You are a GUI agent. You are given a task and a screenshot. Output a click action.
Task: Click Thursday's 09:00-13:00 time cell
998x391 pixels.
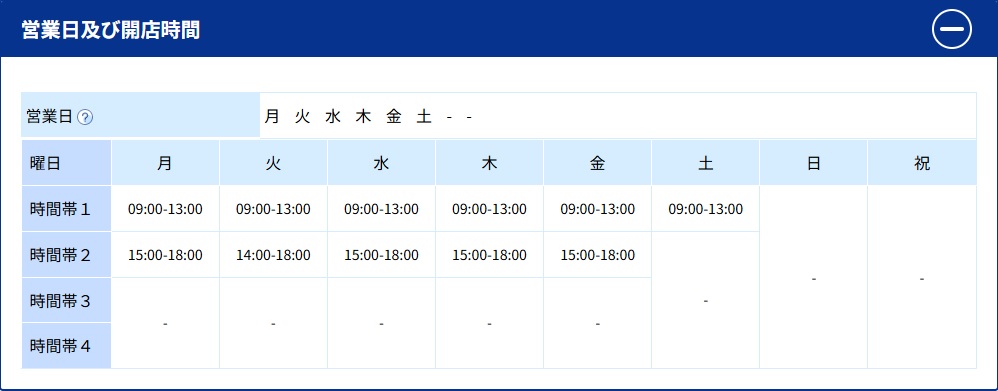(x=489, y=209)
